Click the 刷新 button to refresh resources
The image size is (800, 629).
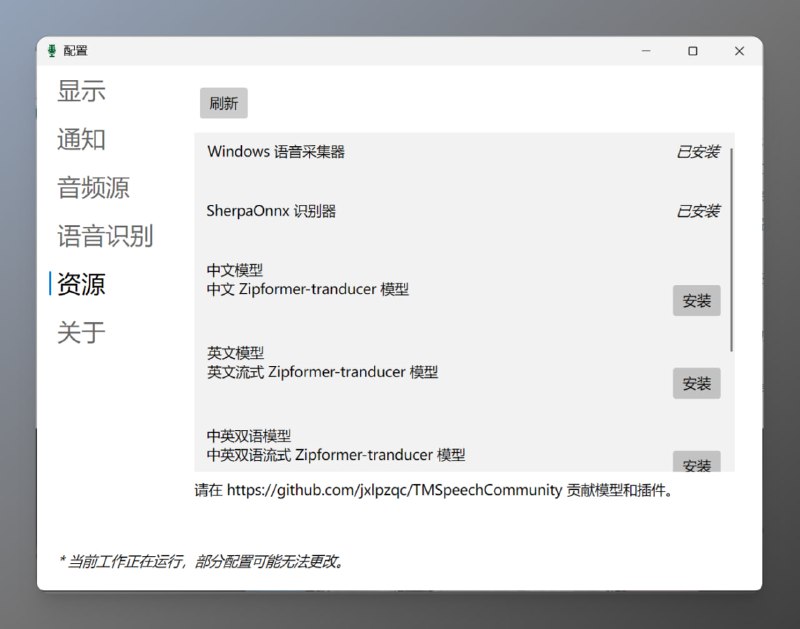(x=224, y=103)
